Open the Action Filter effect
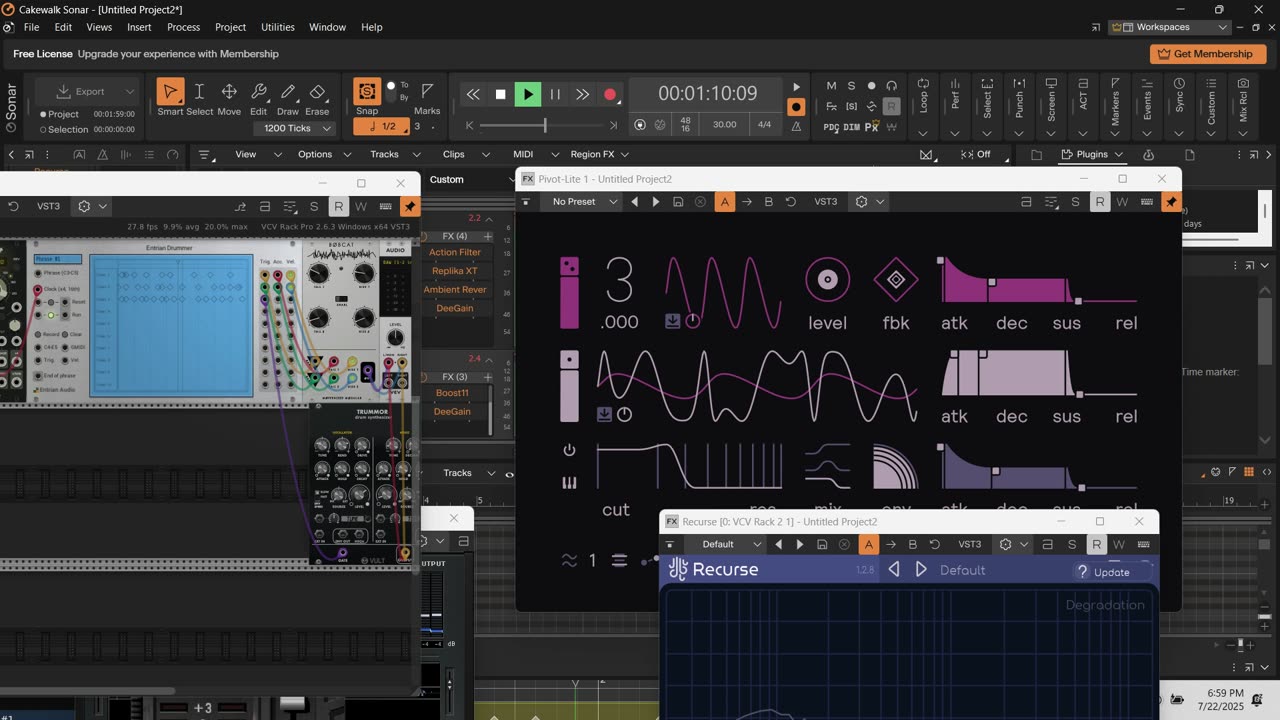 tap(455, 253)
